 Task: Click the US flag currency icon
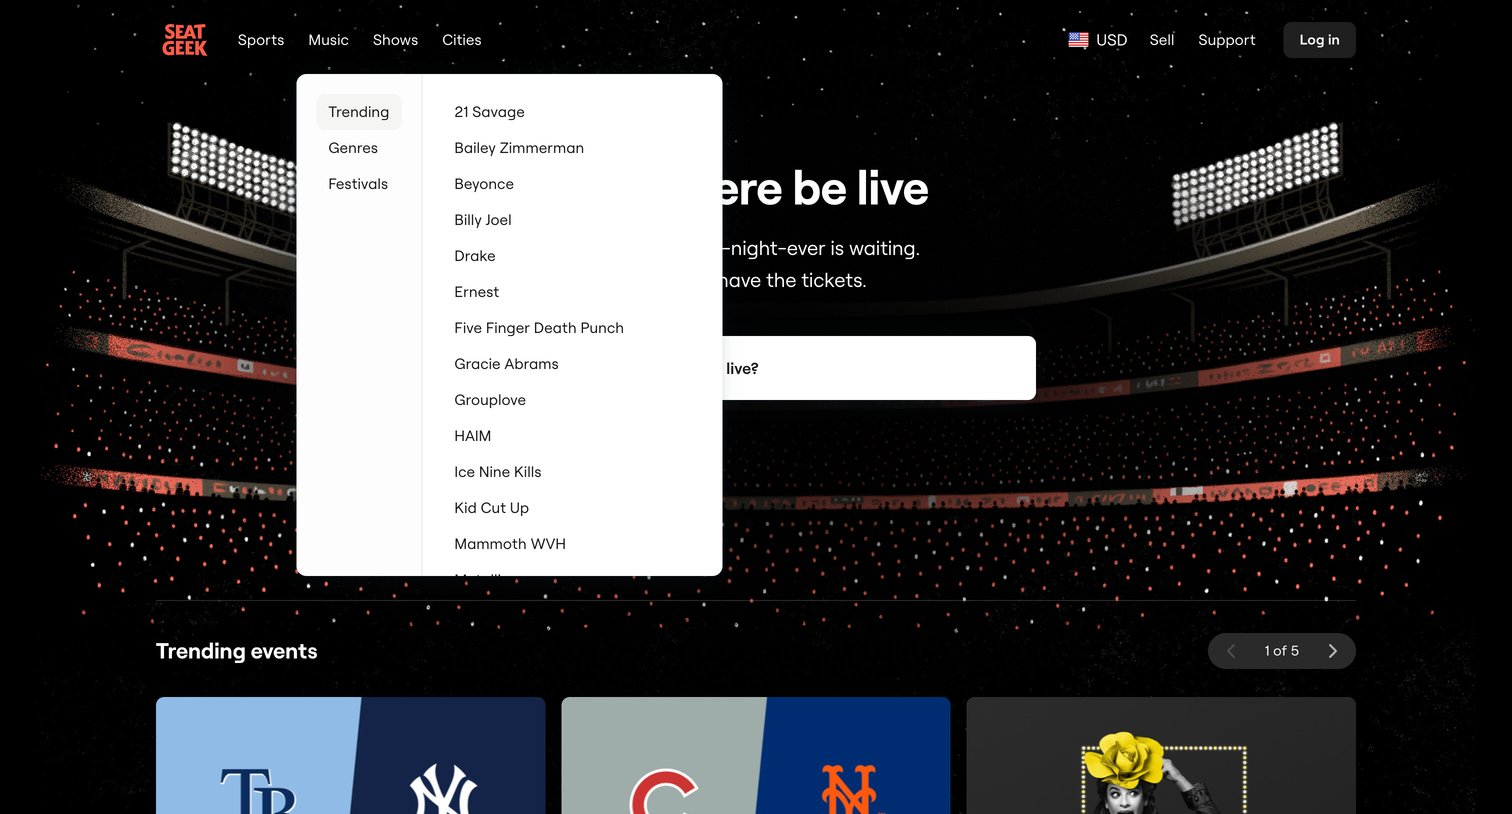(x=1078, y=40)
